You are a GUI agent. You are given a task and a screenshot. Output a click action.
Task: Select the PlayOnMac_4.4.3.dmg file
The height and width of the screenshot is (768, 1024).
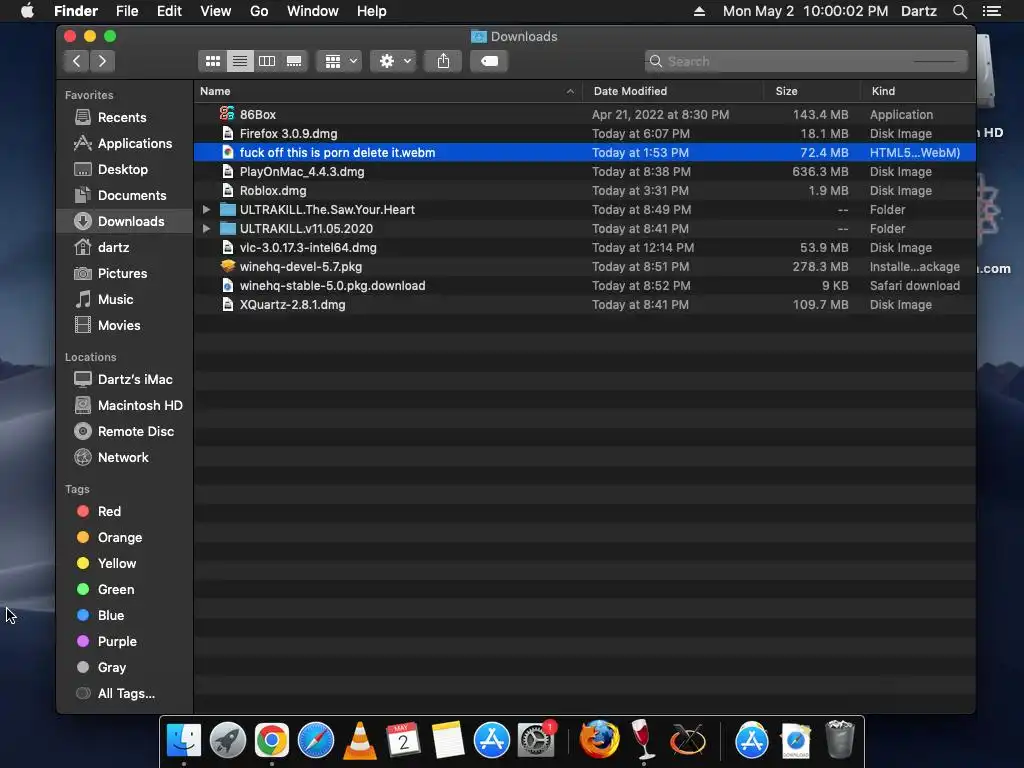(x=585, y=172)
